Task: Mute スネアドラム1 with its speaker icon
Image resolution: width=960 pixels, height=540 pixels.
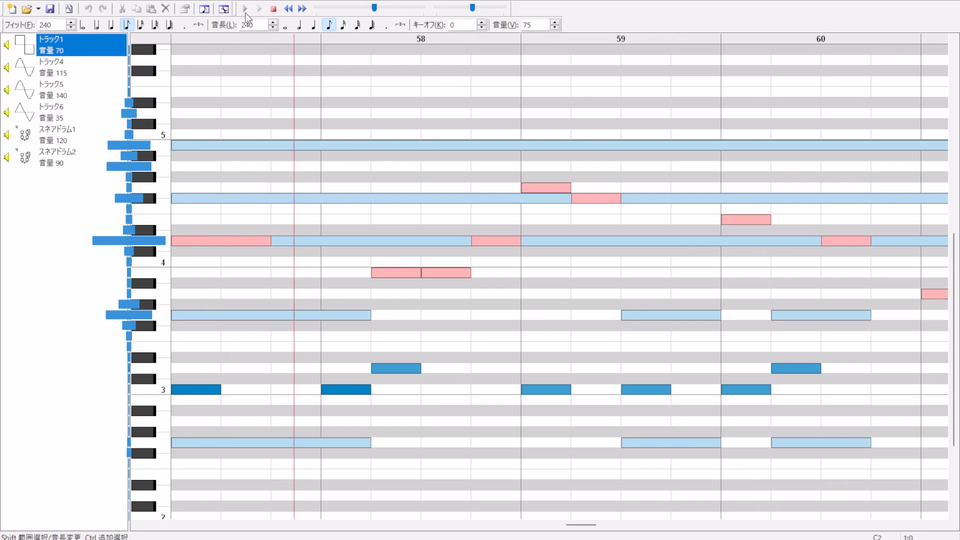Action: pos(7,135)
